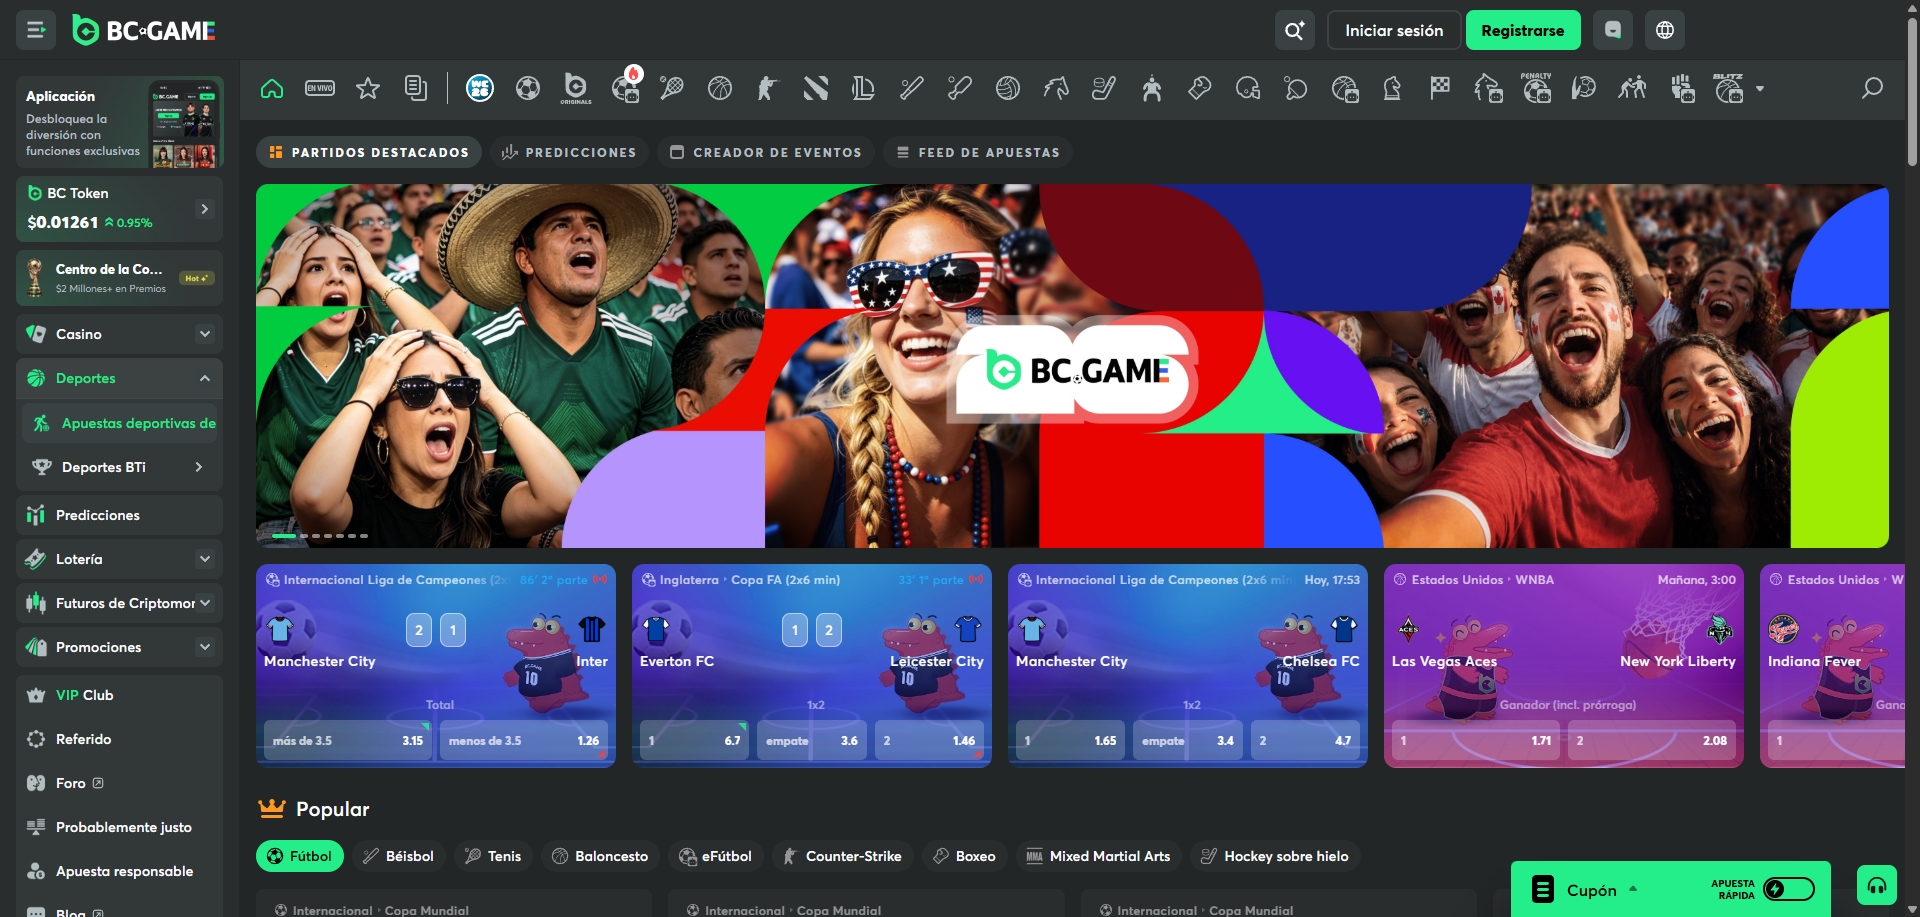Open Creador de Eventos tab

pyautogui.click(x=766, y=152)
